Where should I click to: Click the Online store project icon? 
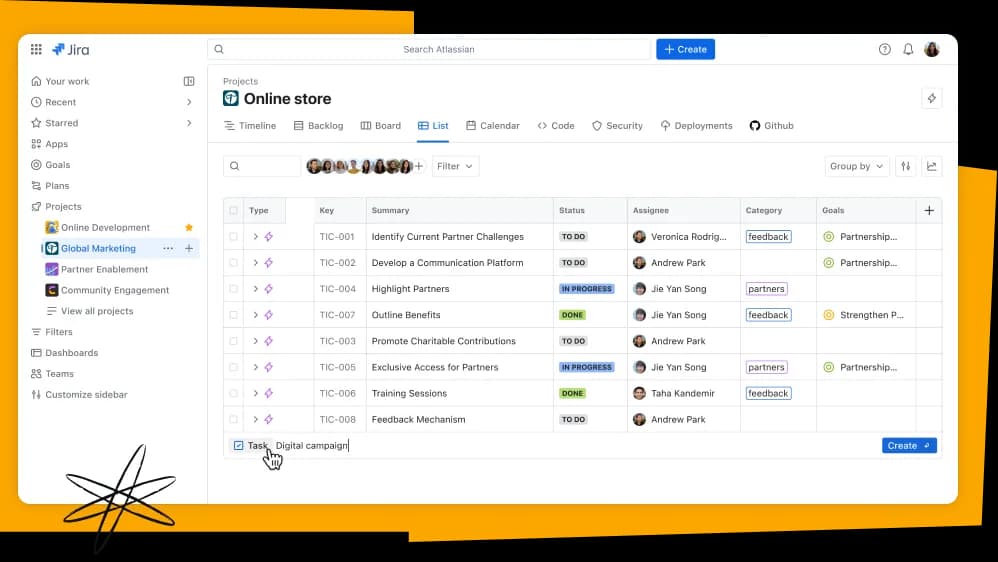point(230,98)
